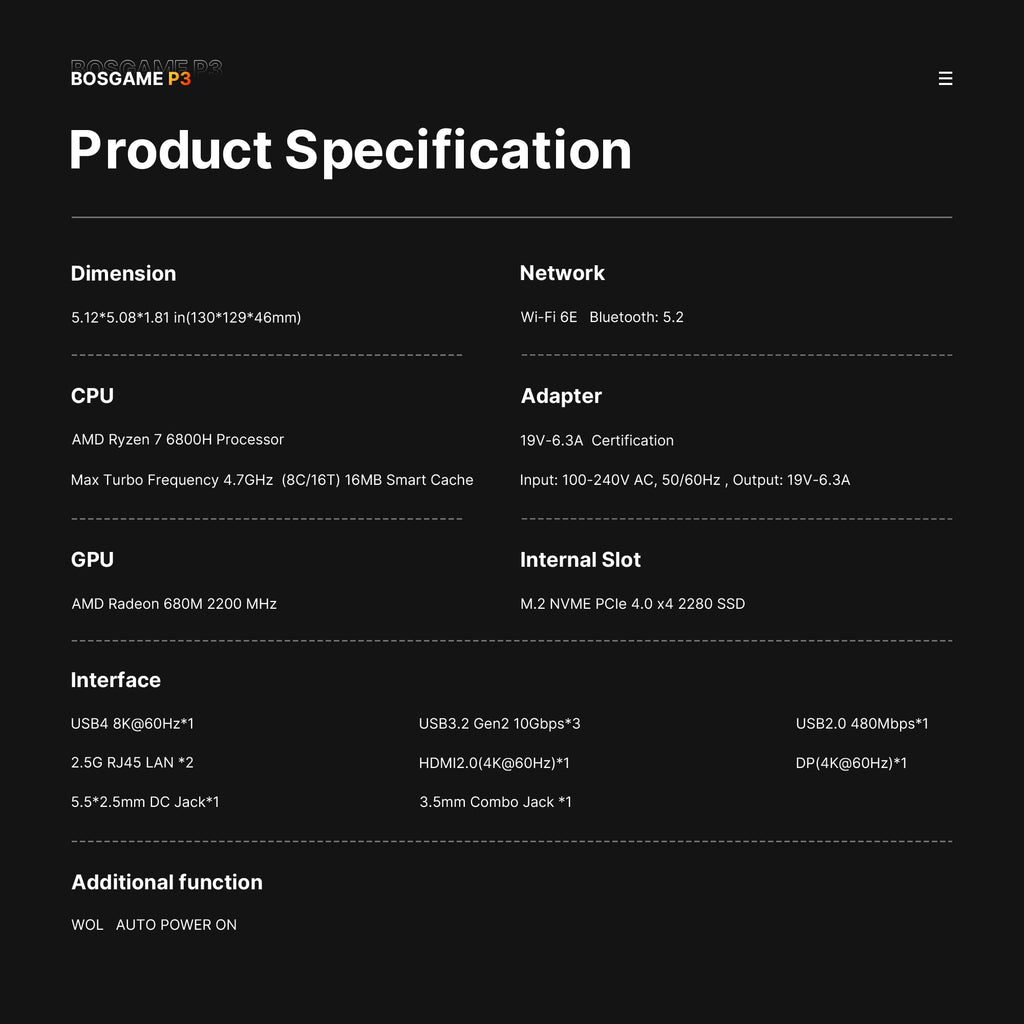Click the Additional function heading
Image resolution: width=1024 pixels, height=1024 pixels.
click(167, 882)
